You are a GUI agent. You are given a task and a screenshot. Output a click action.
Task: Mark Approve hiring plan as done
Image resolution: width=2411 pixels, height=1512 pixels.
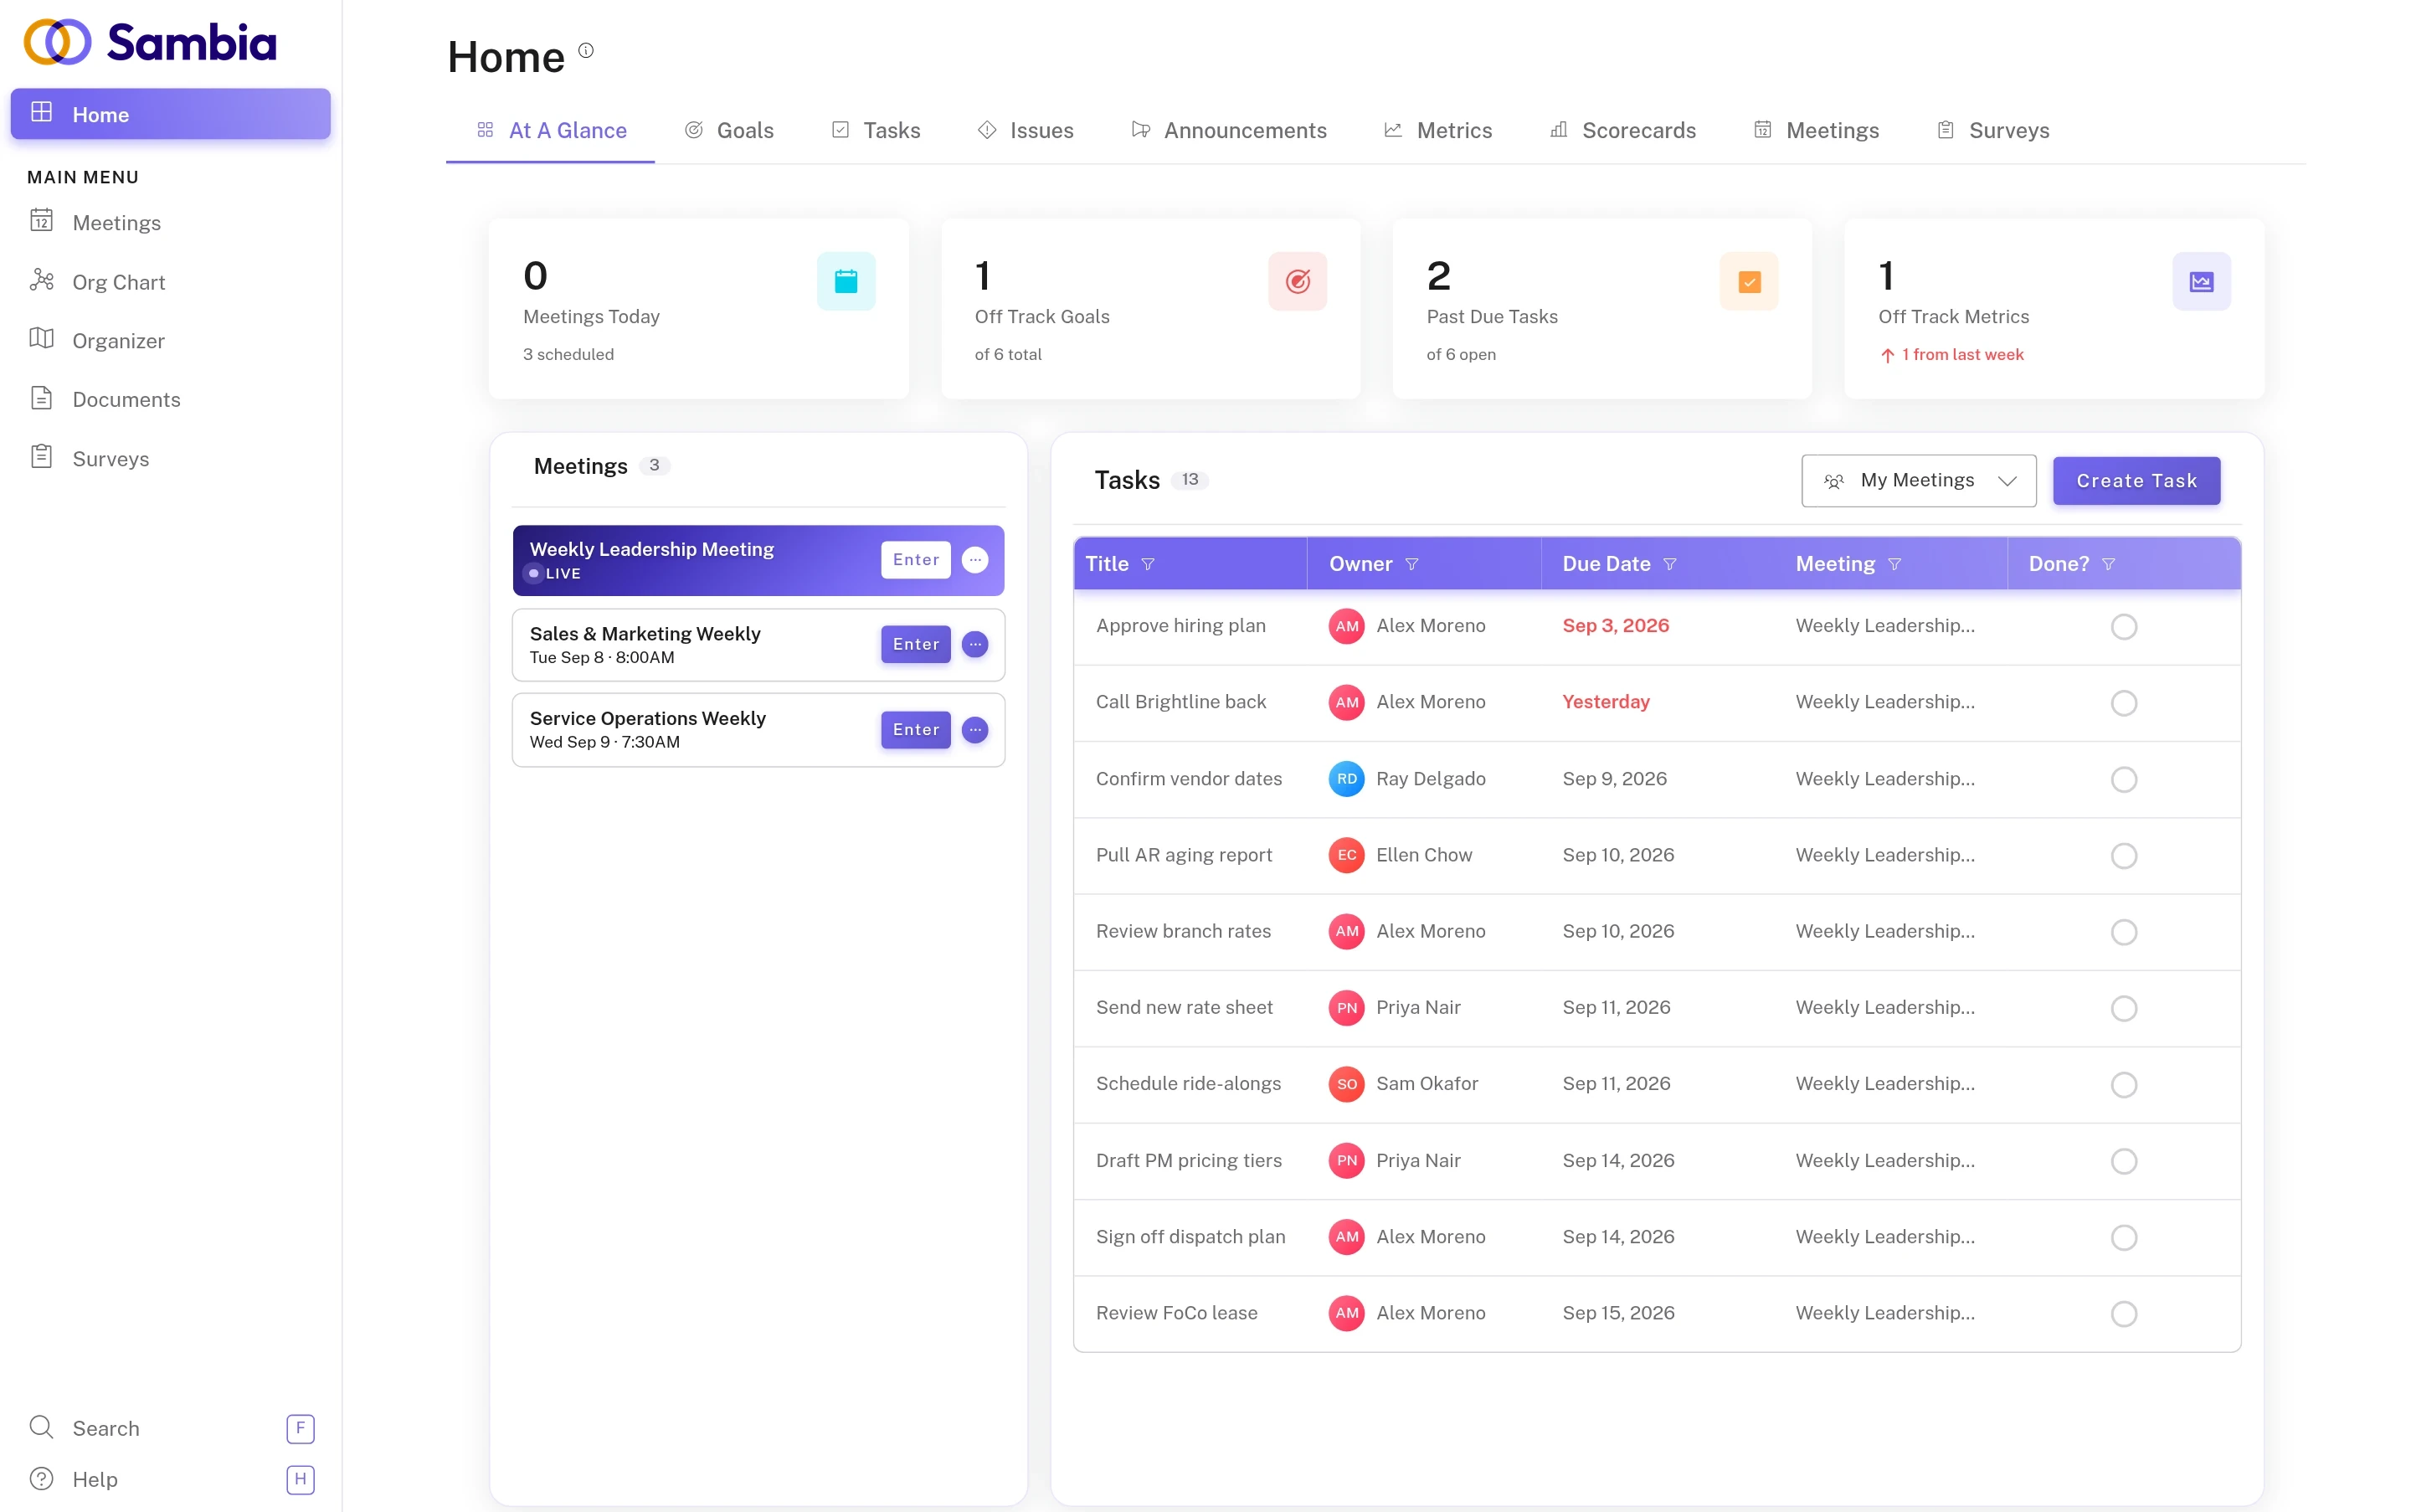tap(2123, 627)
